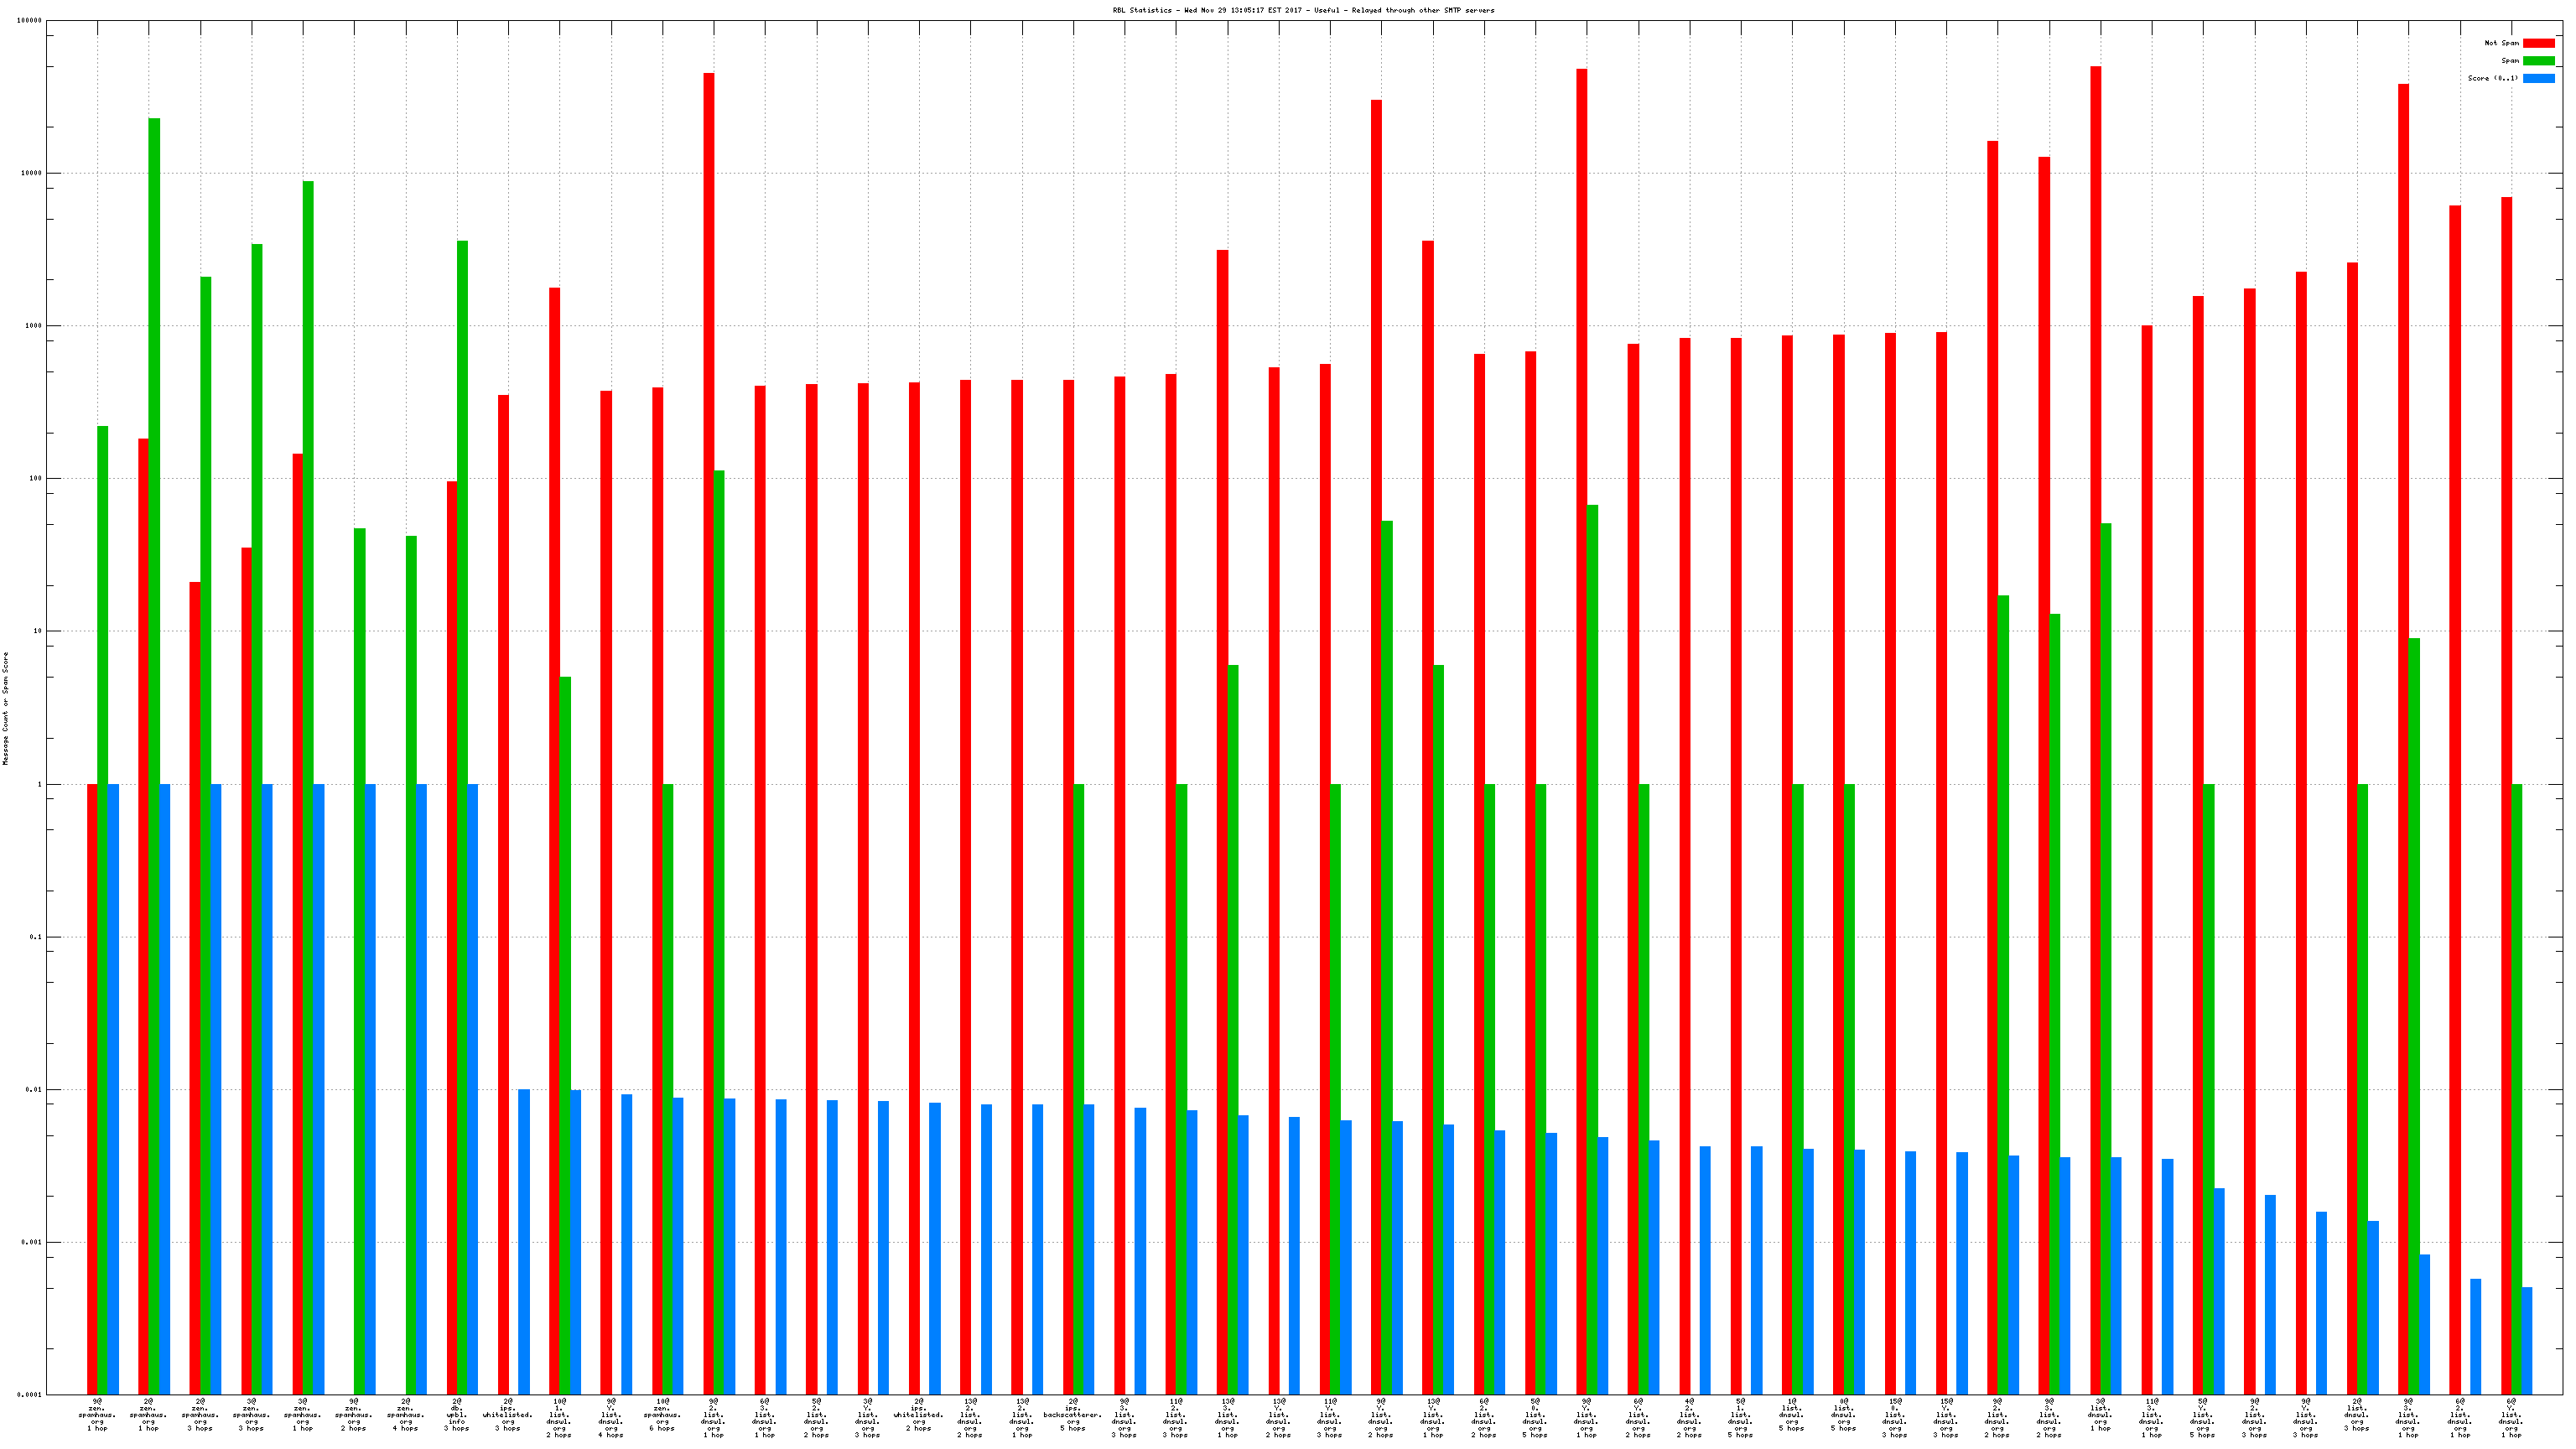Click the 0.01 y-axis tick label
The image size is (2576, 1449).
pyautogui.click(x=33, y=1090)
